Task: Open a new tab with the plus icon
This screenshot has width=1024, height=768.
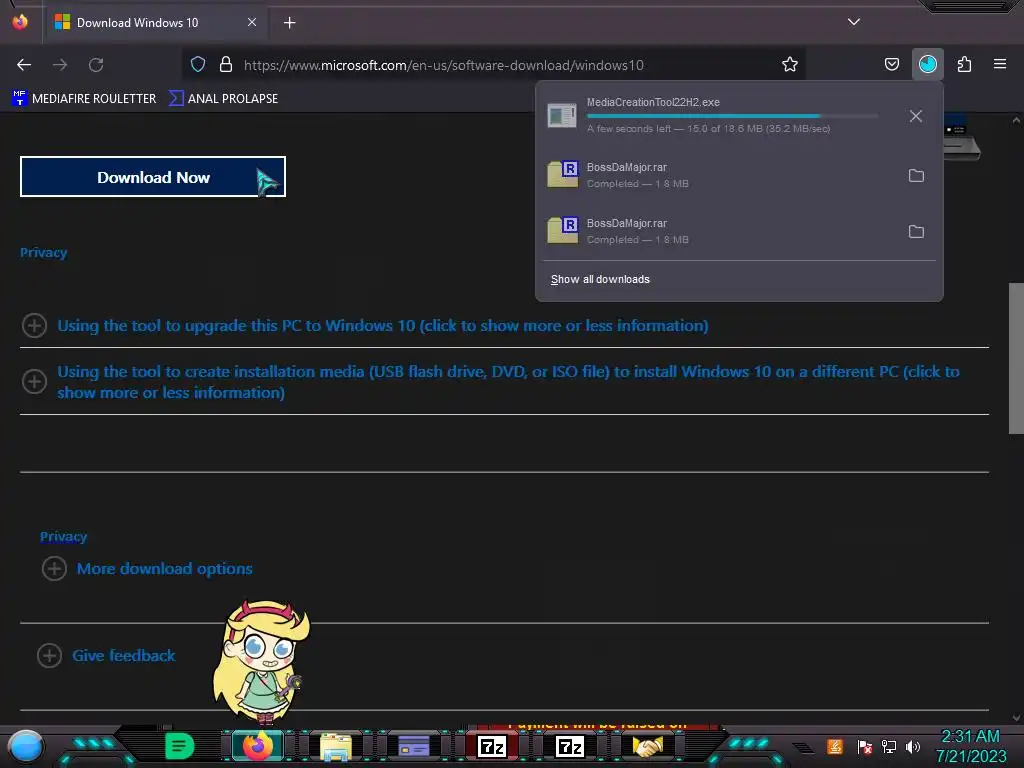Action: (289, 23)
